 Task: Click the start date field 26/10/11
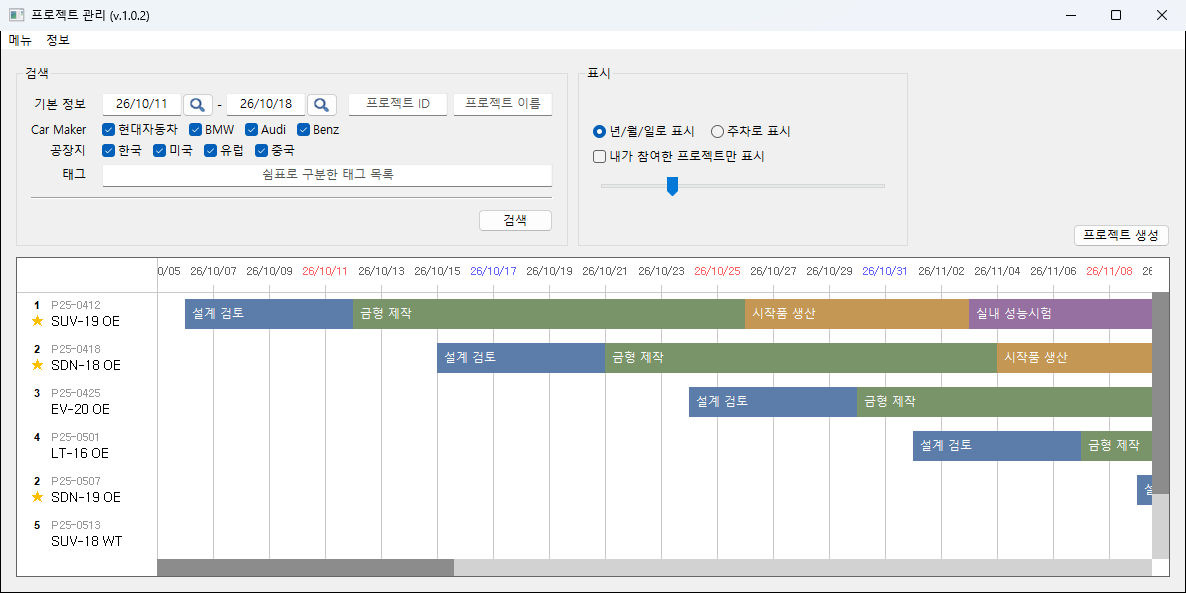(141, 104)
